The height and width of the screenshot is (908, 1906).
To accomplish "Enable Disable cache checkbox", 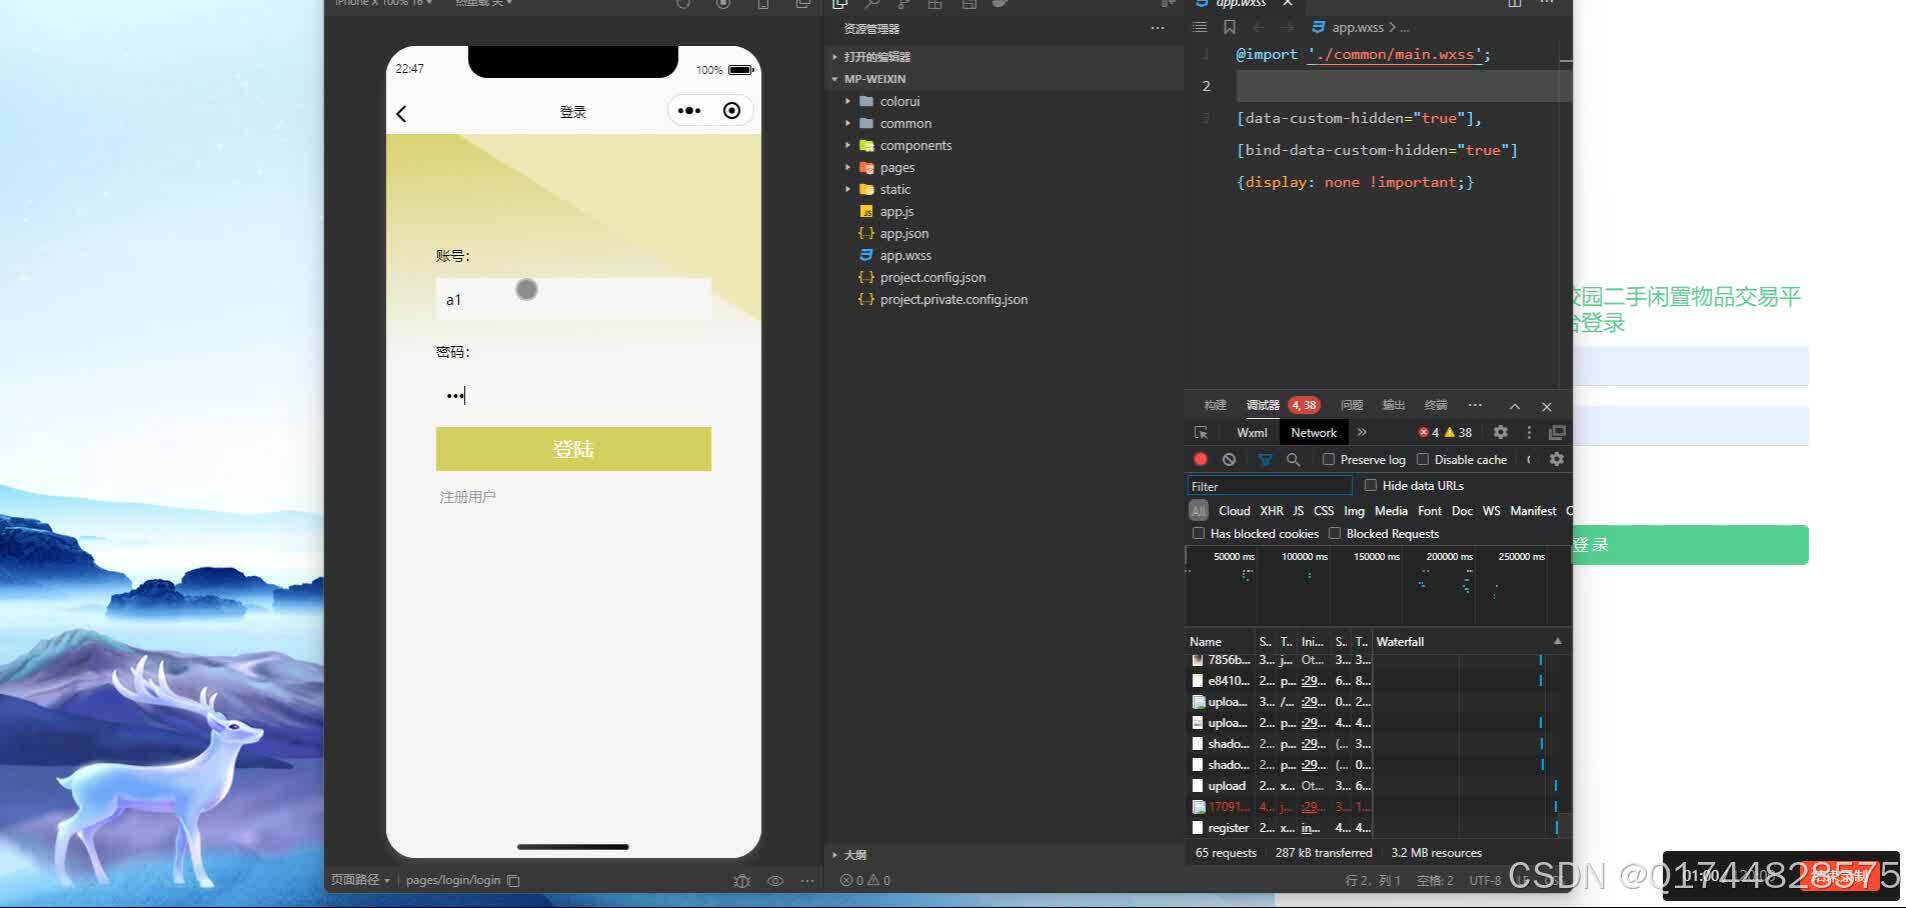I will (x=1423, y=459).
